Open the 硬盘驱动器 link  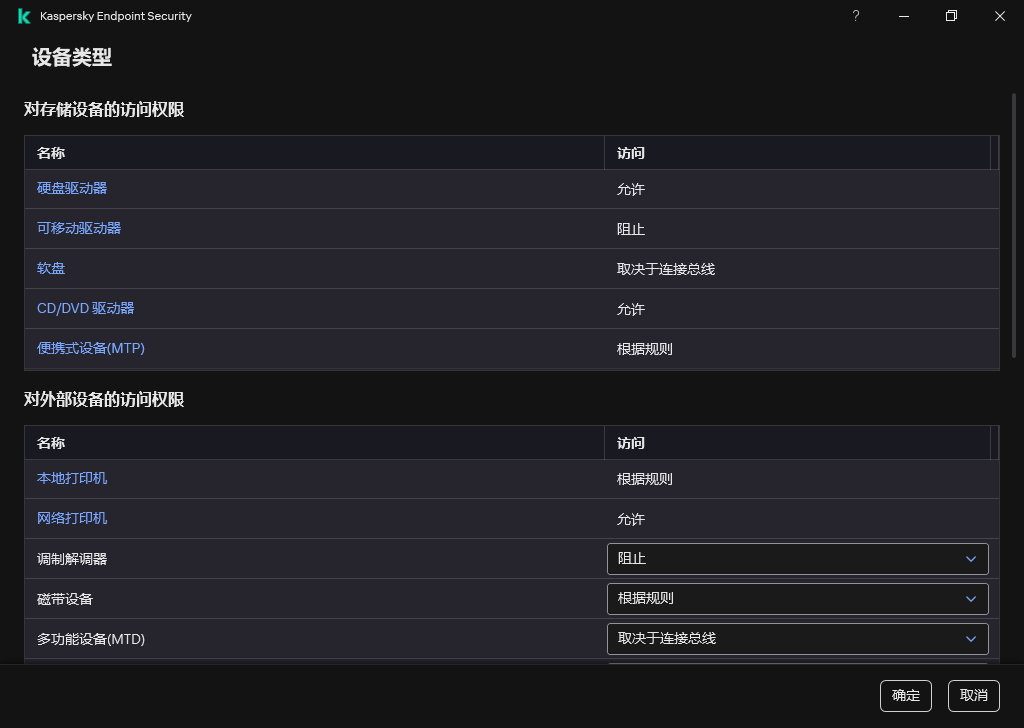(x=72, y=188)
